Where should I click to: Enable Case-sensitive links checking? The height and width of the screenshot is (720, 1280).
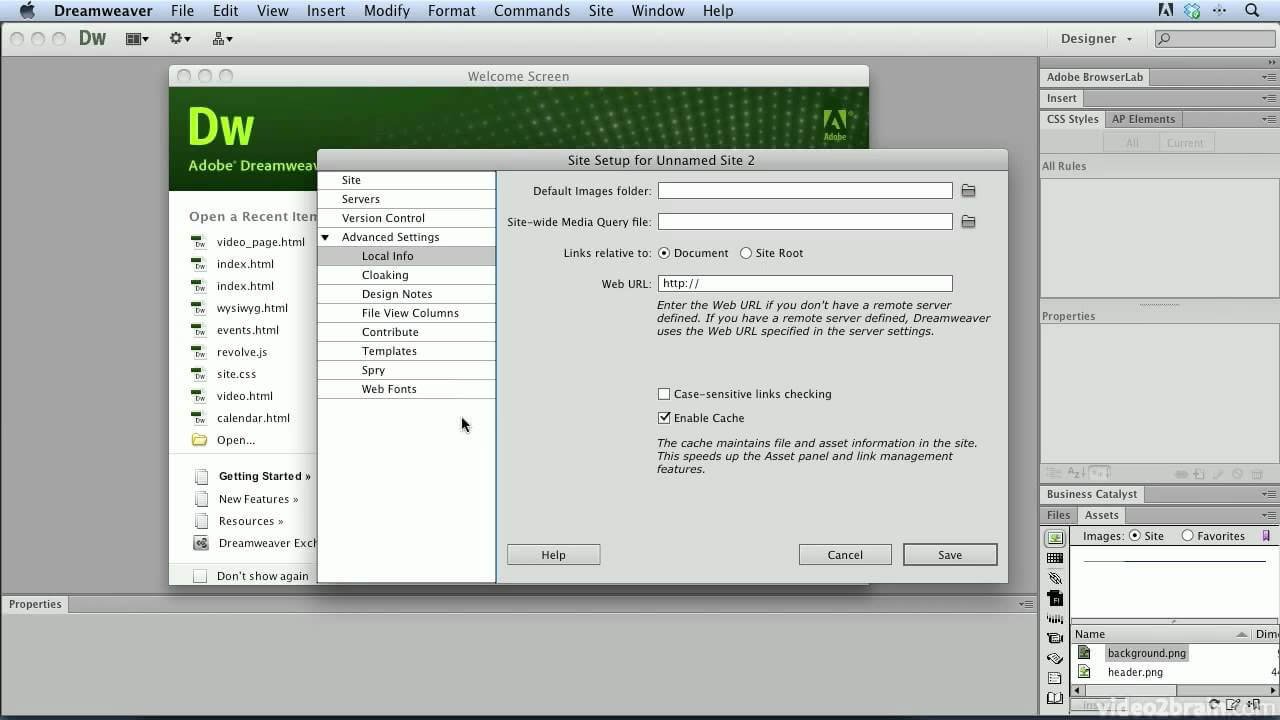coord(664,394)
